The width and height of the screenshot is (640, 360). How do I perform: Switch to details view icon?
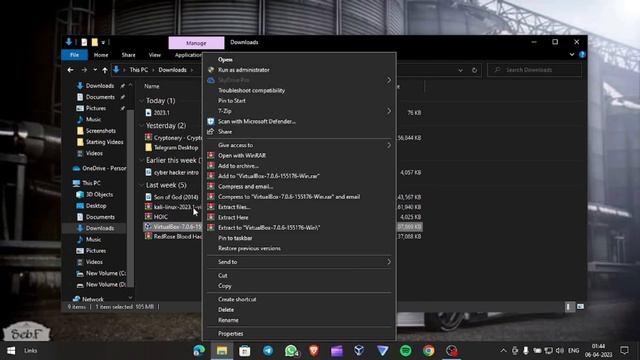(x=569, y=307)
